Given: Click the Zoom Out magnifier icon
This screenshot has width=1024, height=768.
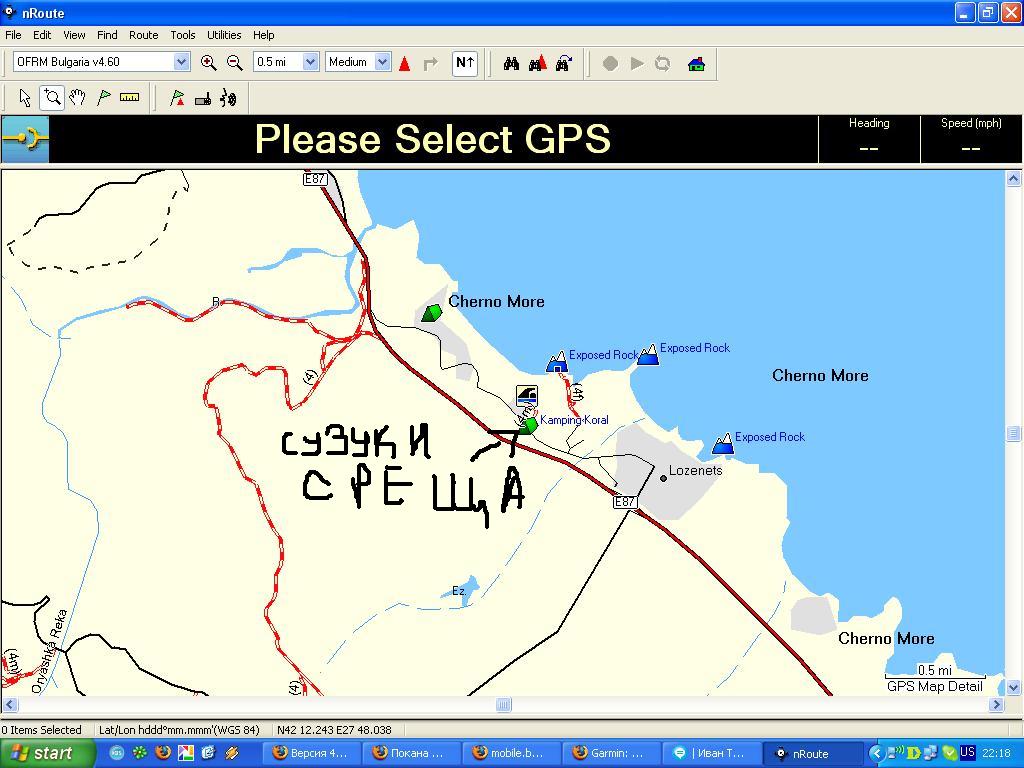Looking at the screenshot, I should pyautogui.click(x=234, y=62).
